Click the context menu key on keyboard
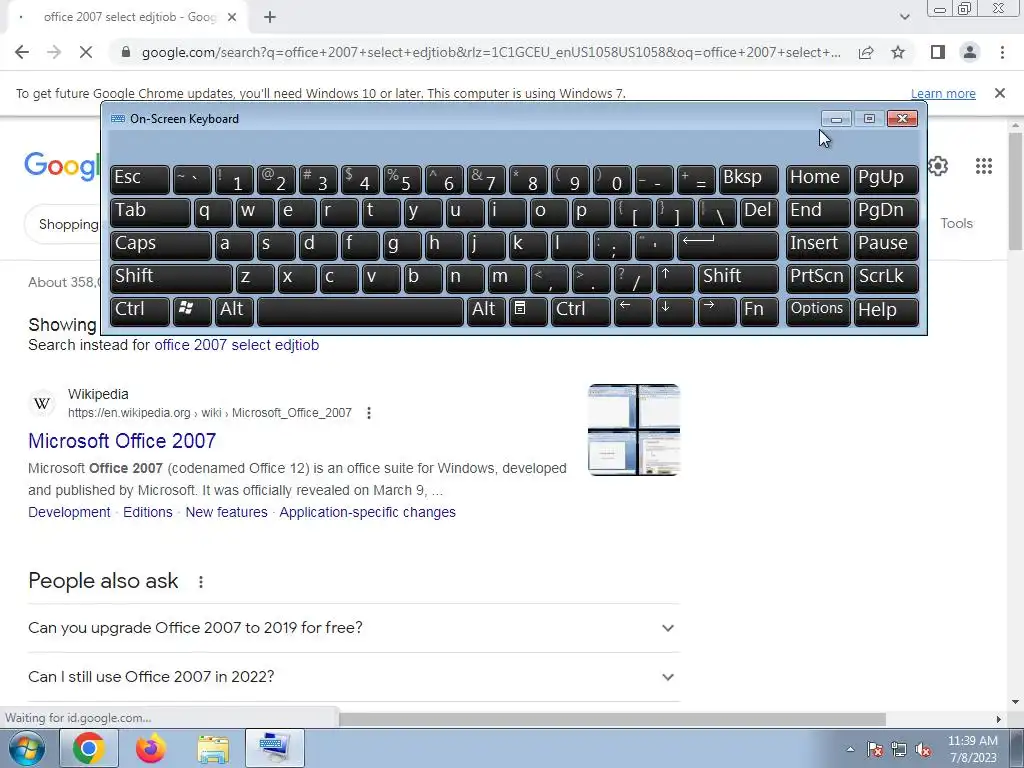The height and width of the screenshot is (768, 1024). 528,311
